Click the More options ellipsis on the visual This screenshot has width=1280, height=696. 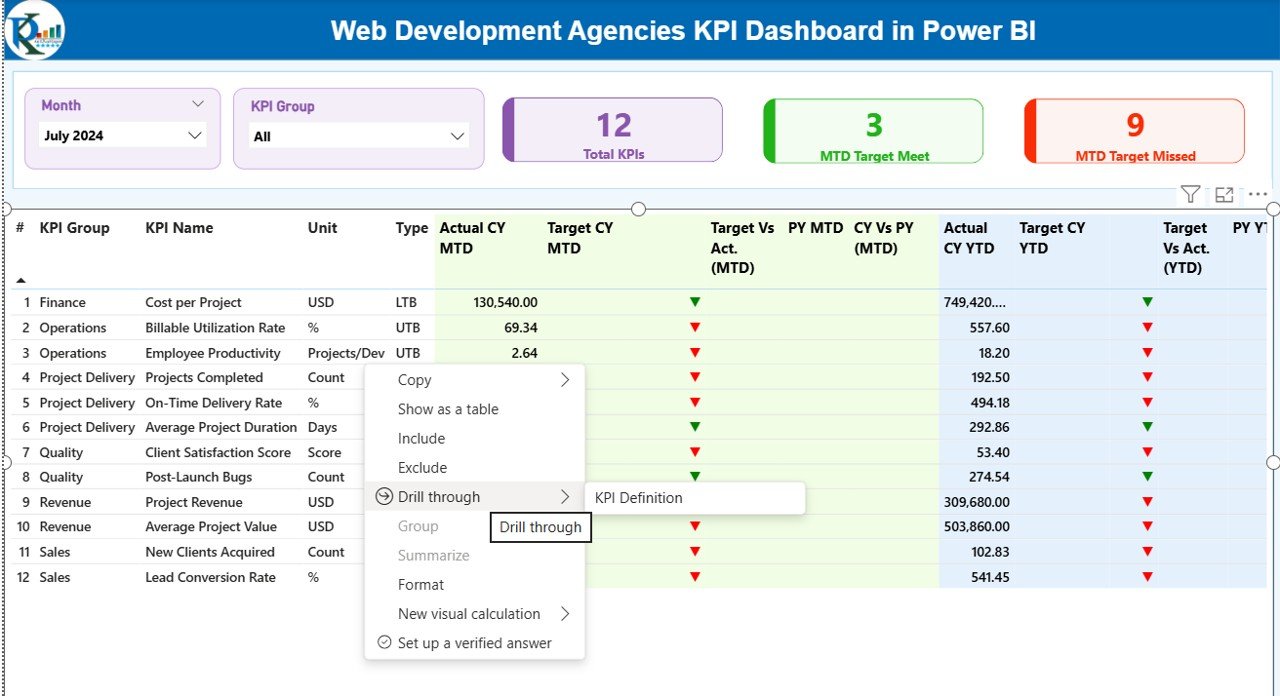1257,194
